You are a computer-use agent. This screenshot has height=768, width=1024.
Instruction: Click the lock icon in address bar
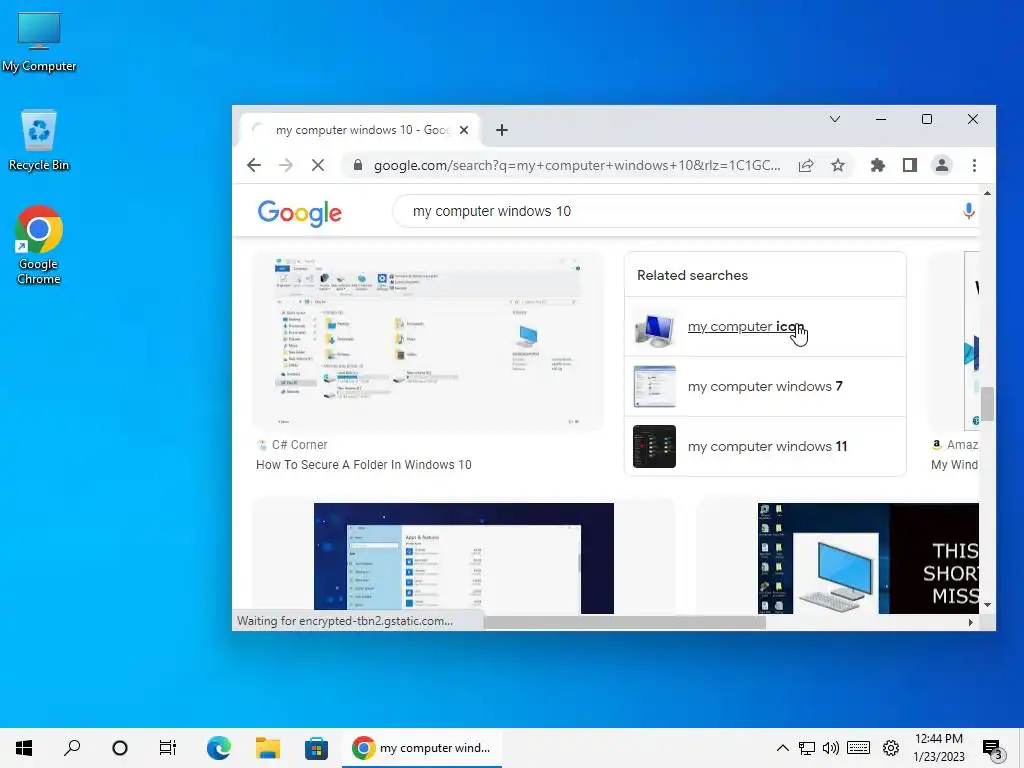[x=358, y=165]
